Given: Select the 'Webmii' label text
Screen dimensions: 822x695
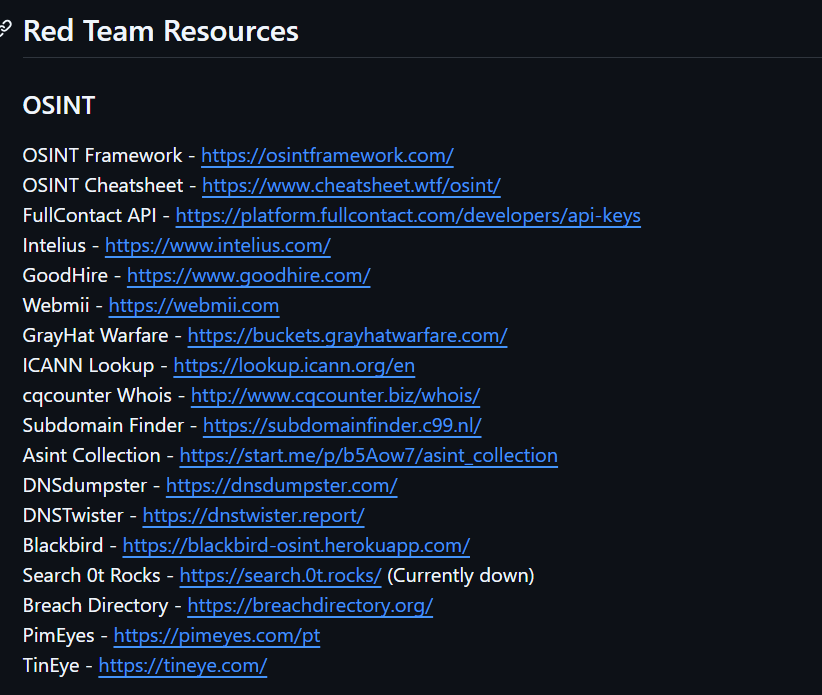Looking at the screenshot, I should (x=56, y=306).
